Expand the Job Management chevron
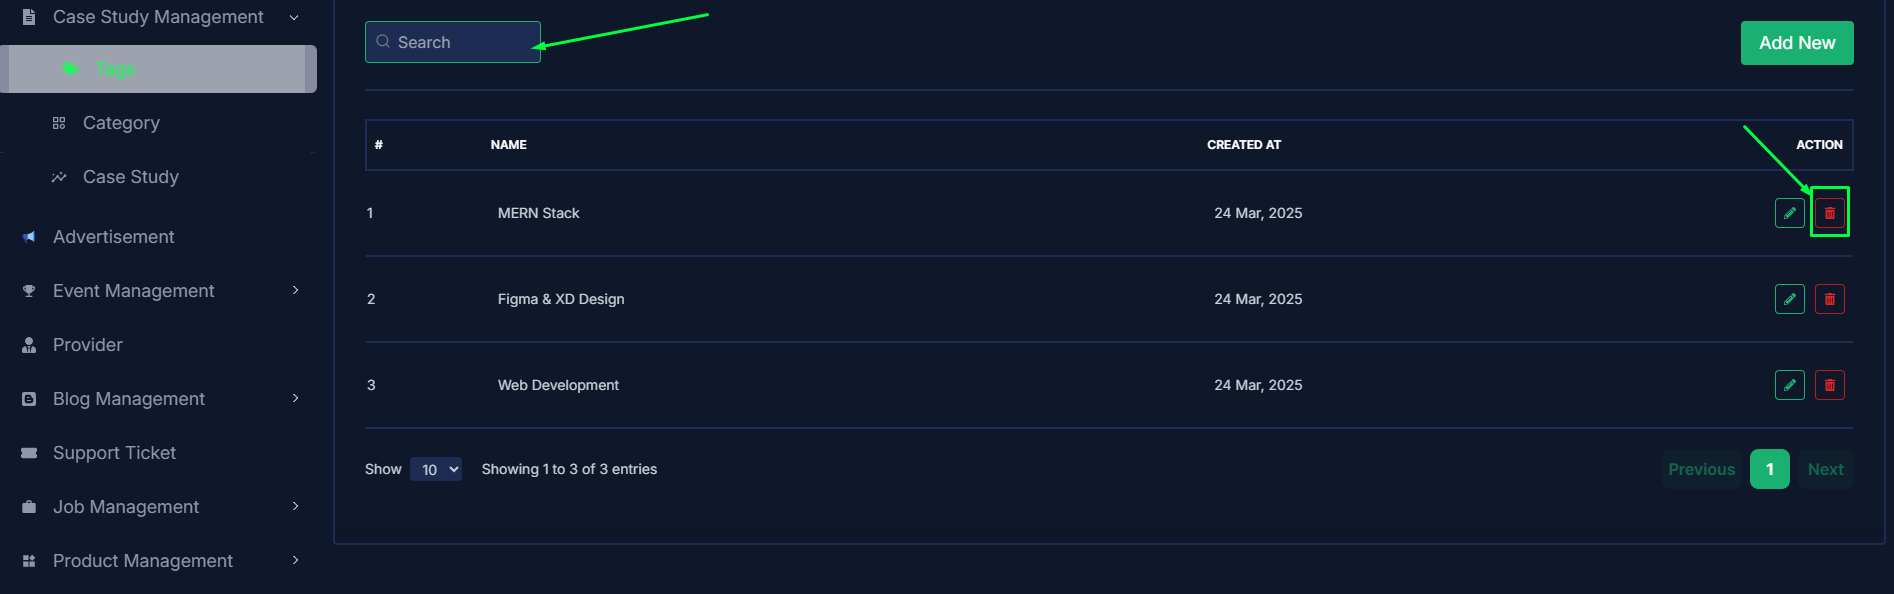This screenshot has height=594, width=1894. [x=295, y=506]
